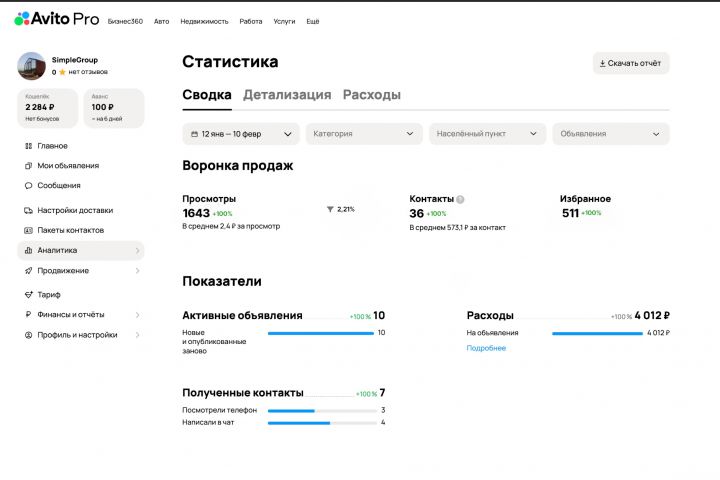Image resolution: width=720 pixels, height=480 pixels.
Task: Click 'В среднем 2,4 ₽ за просмотр' text
Action: tap(231, 226)
